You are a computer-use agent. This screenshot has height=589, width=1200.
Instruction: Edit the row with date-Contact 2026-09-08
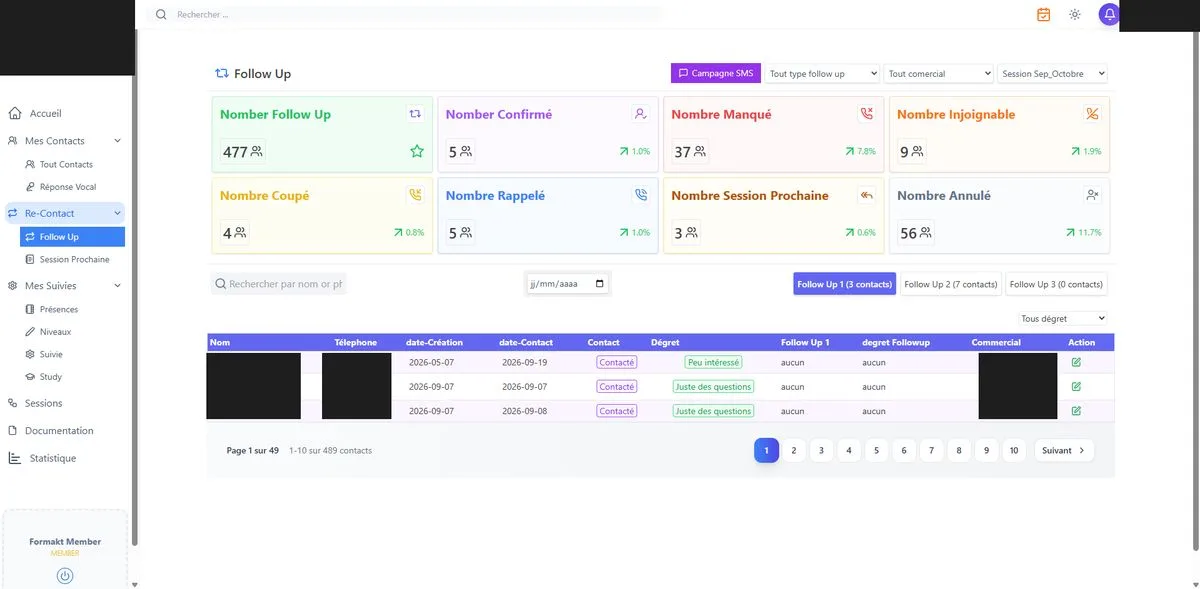pos(1076,411)
